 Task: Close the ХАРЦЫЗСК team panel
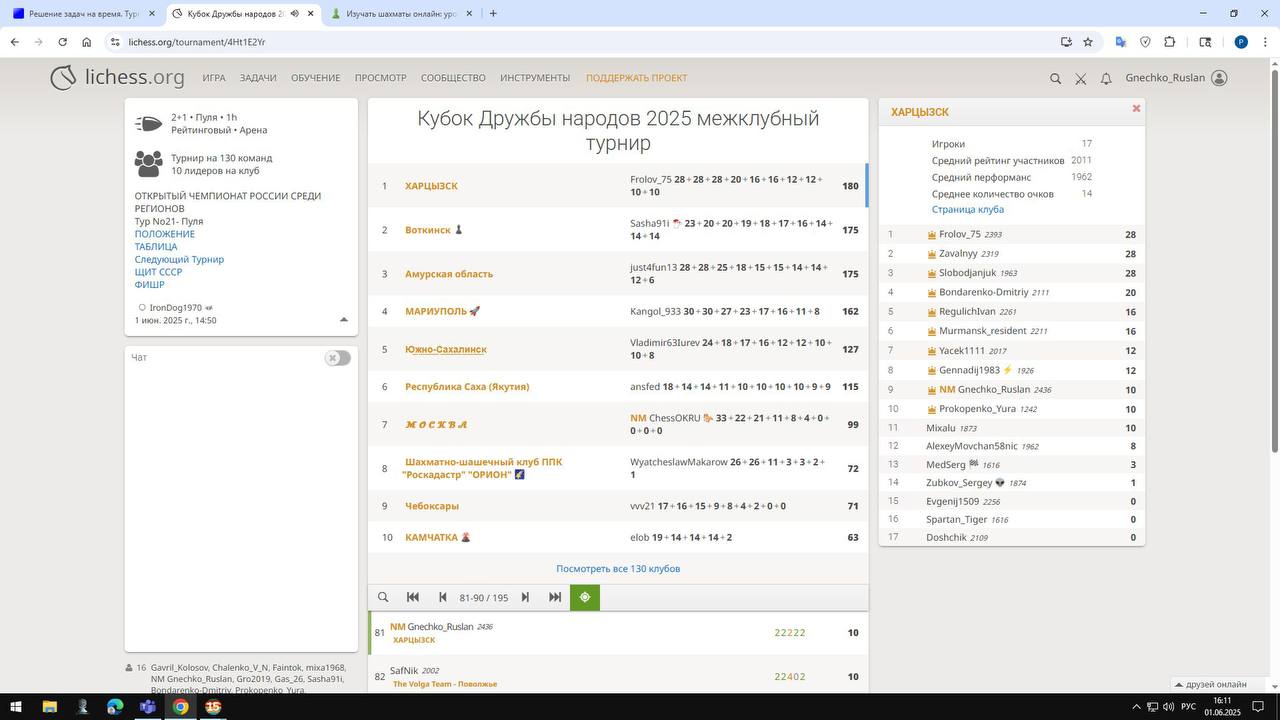pyautogui.click(x=1136, y=108)
